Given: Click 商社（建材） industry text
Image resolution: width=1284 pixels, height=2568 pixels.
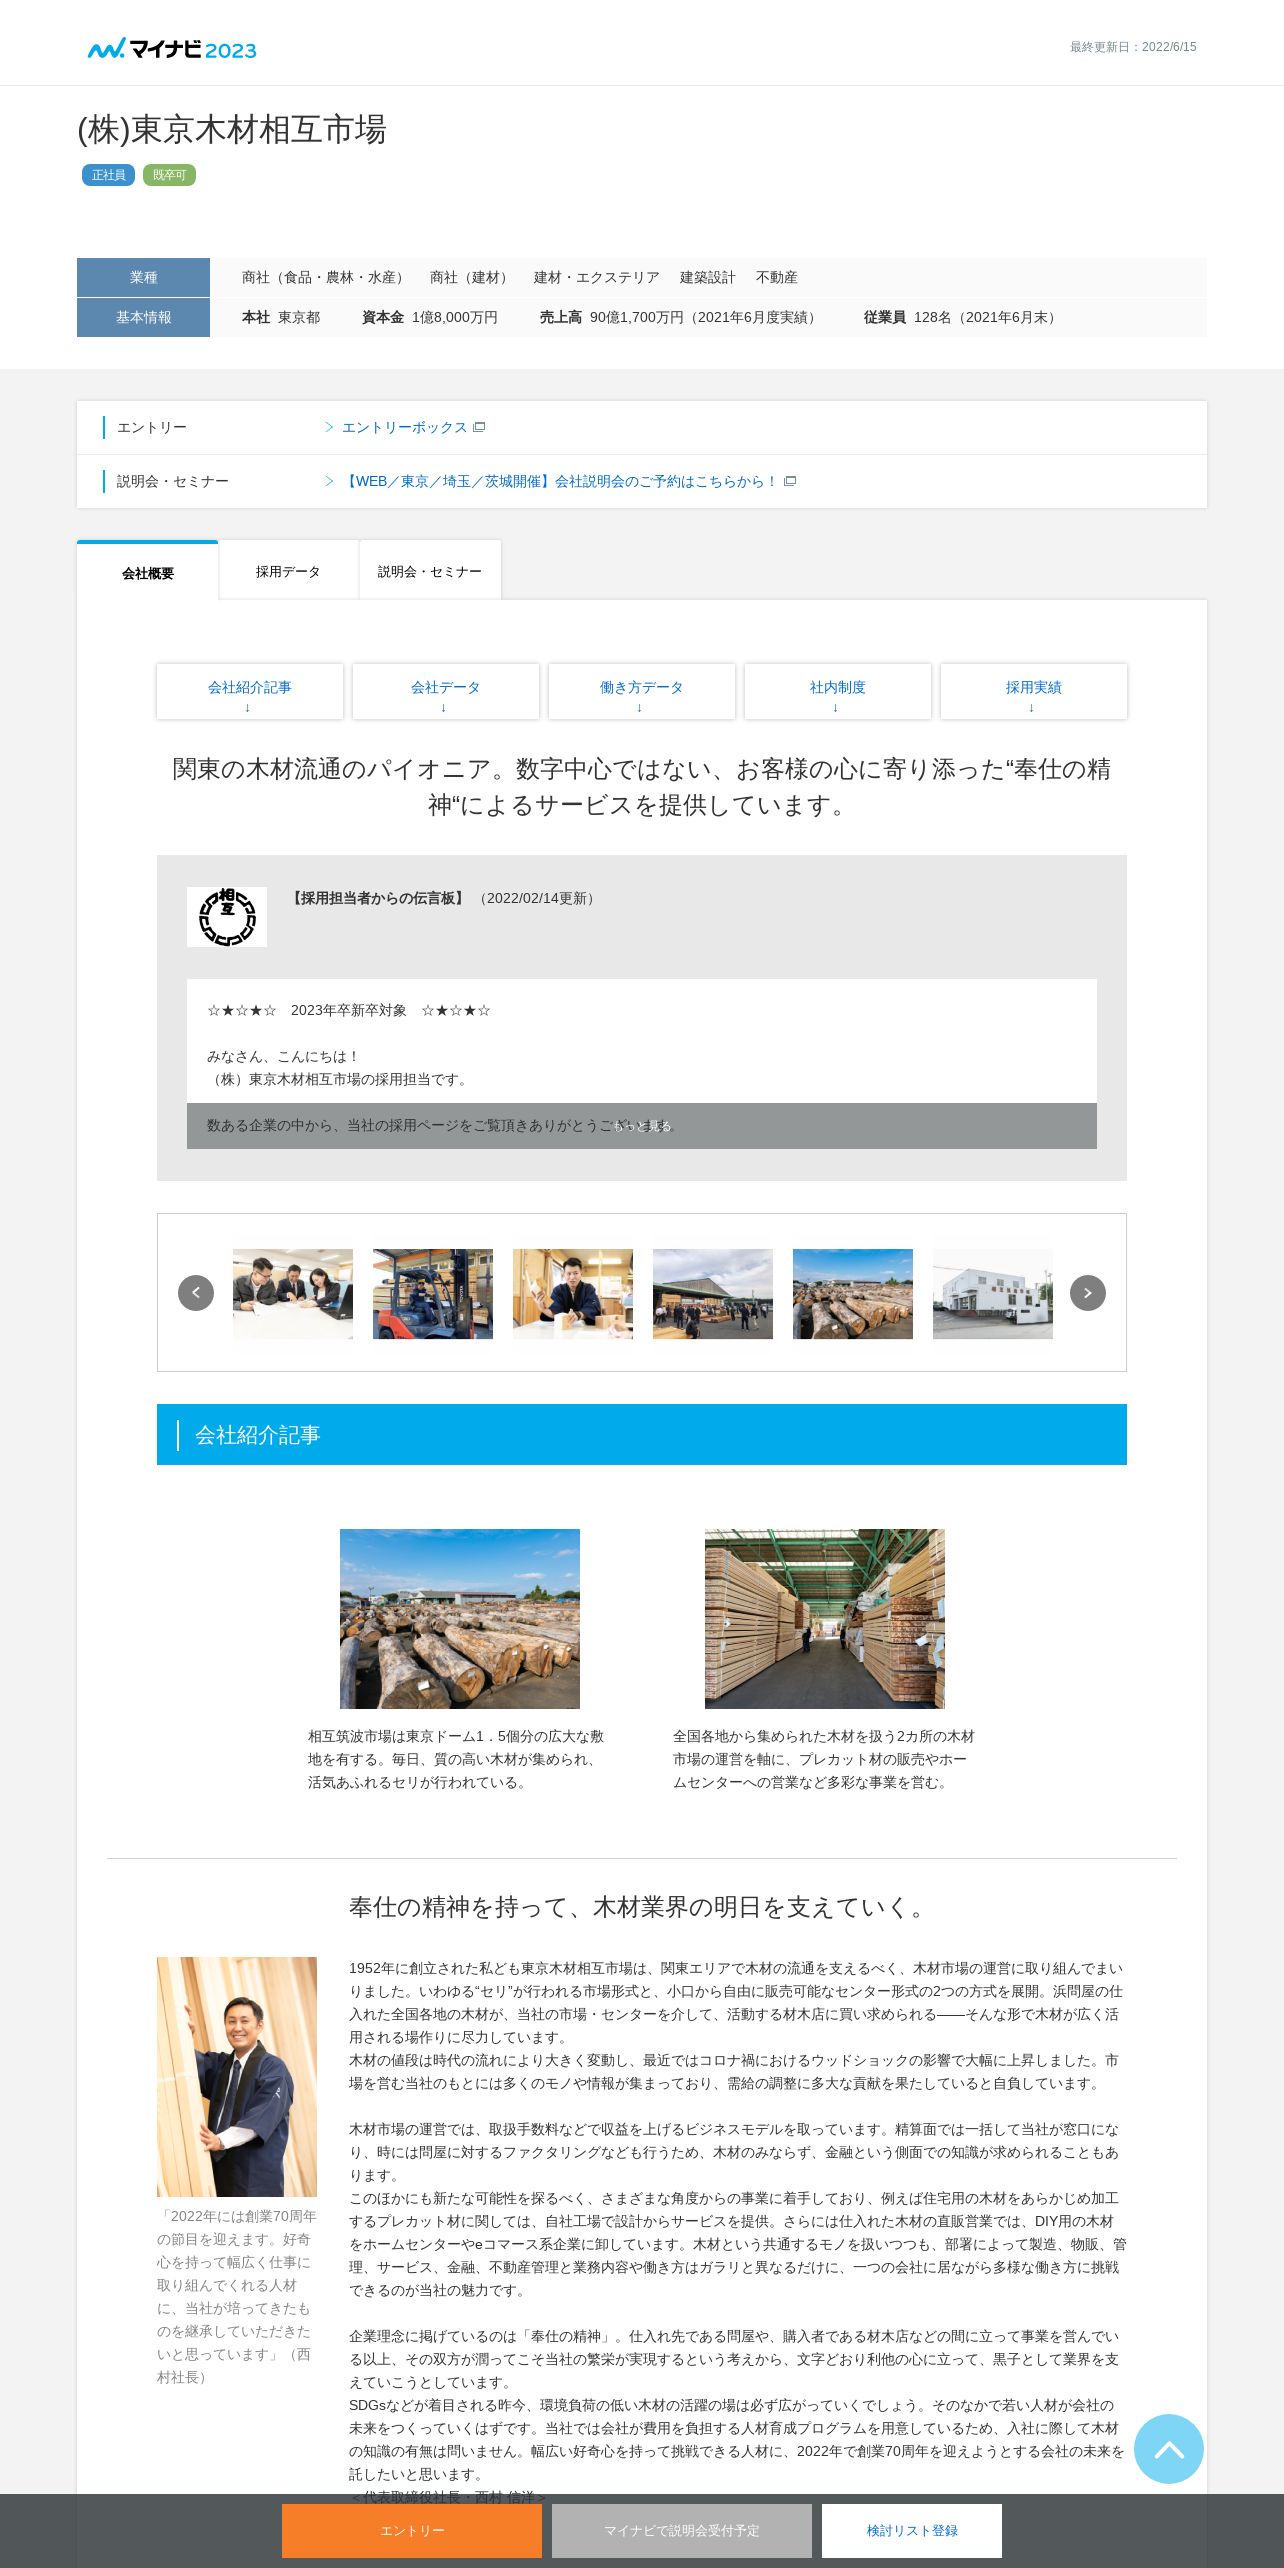Looking at the screenshot, I should pos(472,277).
